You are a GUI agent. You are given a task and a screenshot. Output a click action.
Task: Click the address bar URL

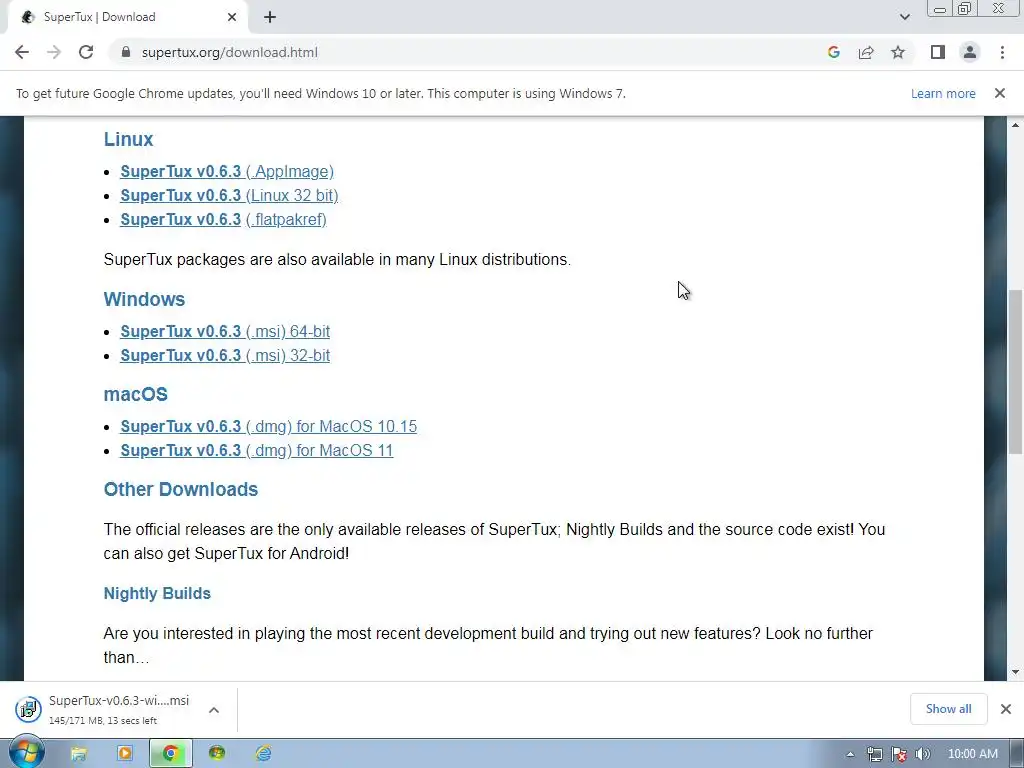tap(229, 52)
